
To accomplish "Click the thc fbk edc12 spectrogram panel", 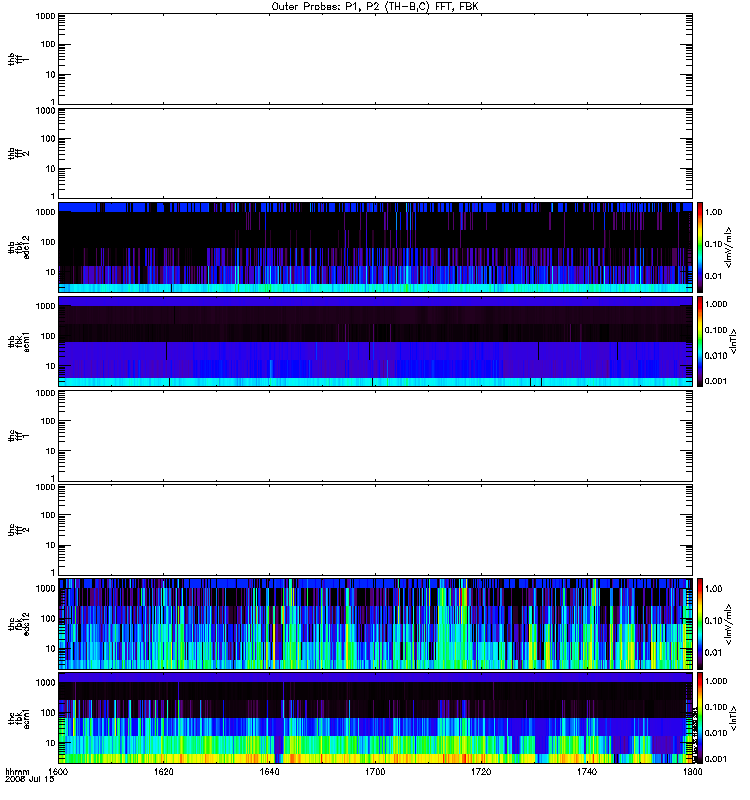I will (376, 624).
